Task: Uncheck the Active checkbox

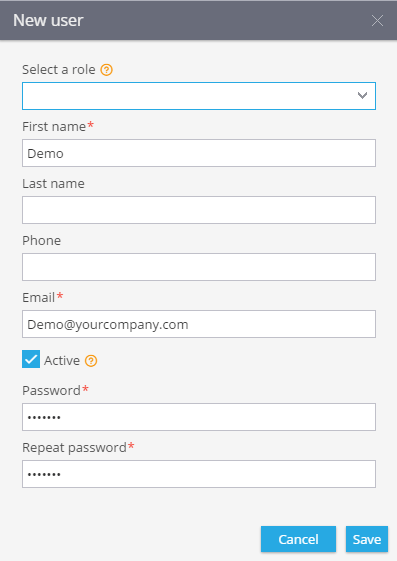Action: [31, 359]
